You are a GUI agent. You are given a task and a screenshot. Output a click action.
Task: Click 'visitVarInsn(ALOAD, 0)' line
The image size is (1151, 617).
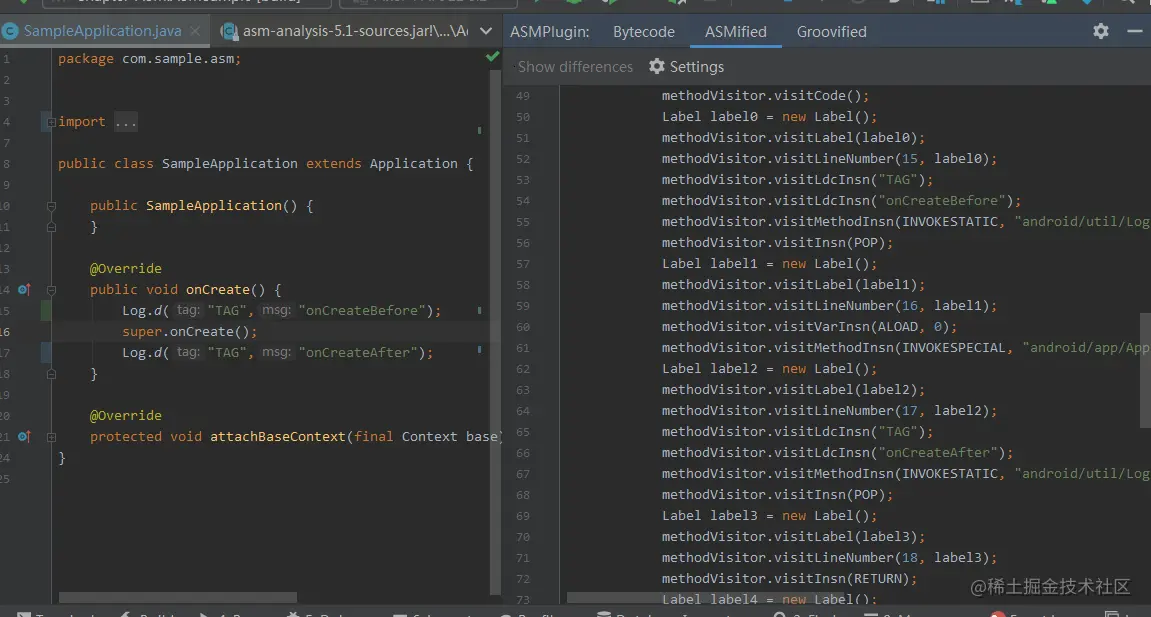(809, 326)
